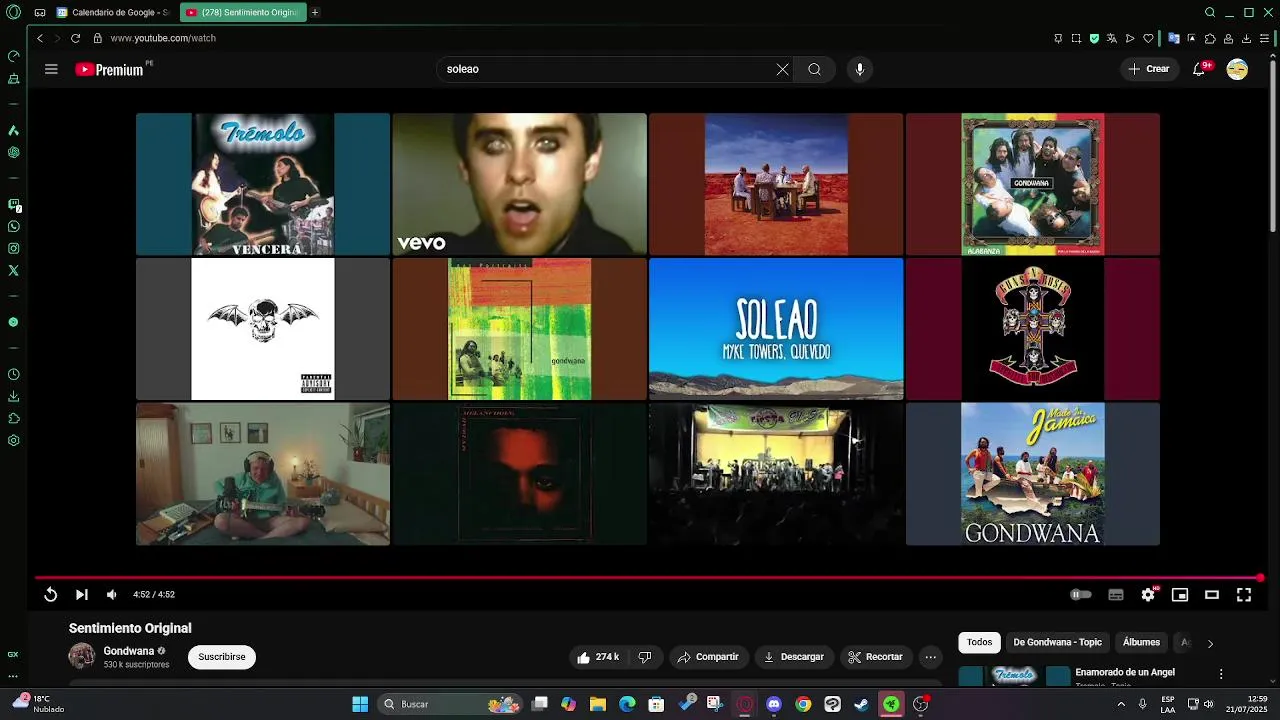Open the YouTube guide hamburger menu

click(51, 69)
